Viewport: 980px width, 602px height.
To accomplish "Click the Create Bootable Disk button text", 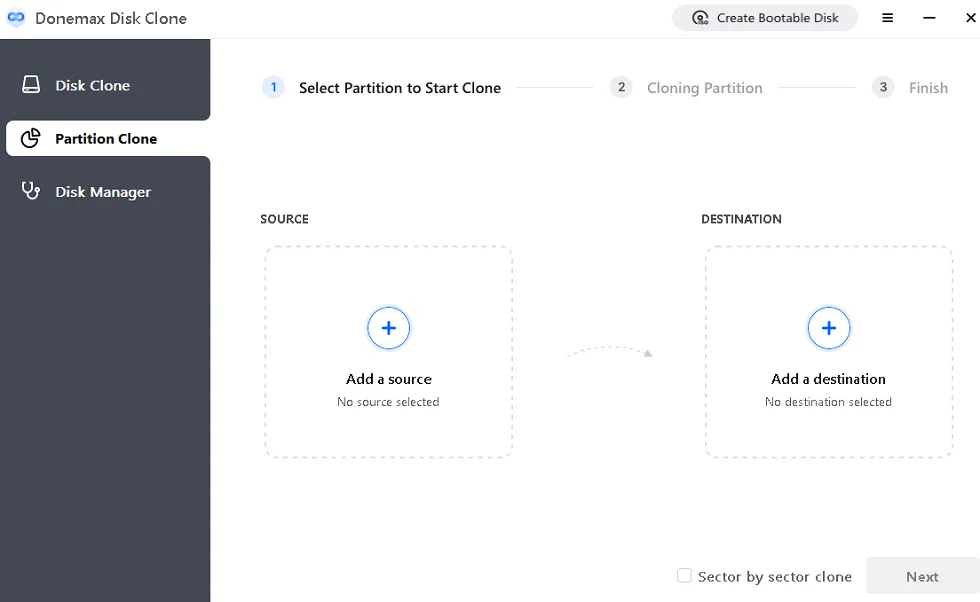I will click(777, 18).
